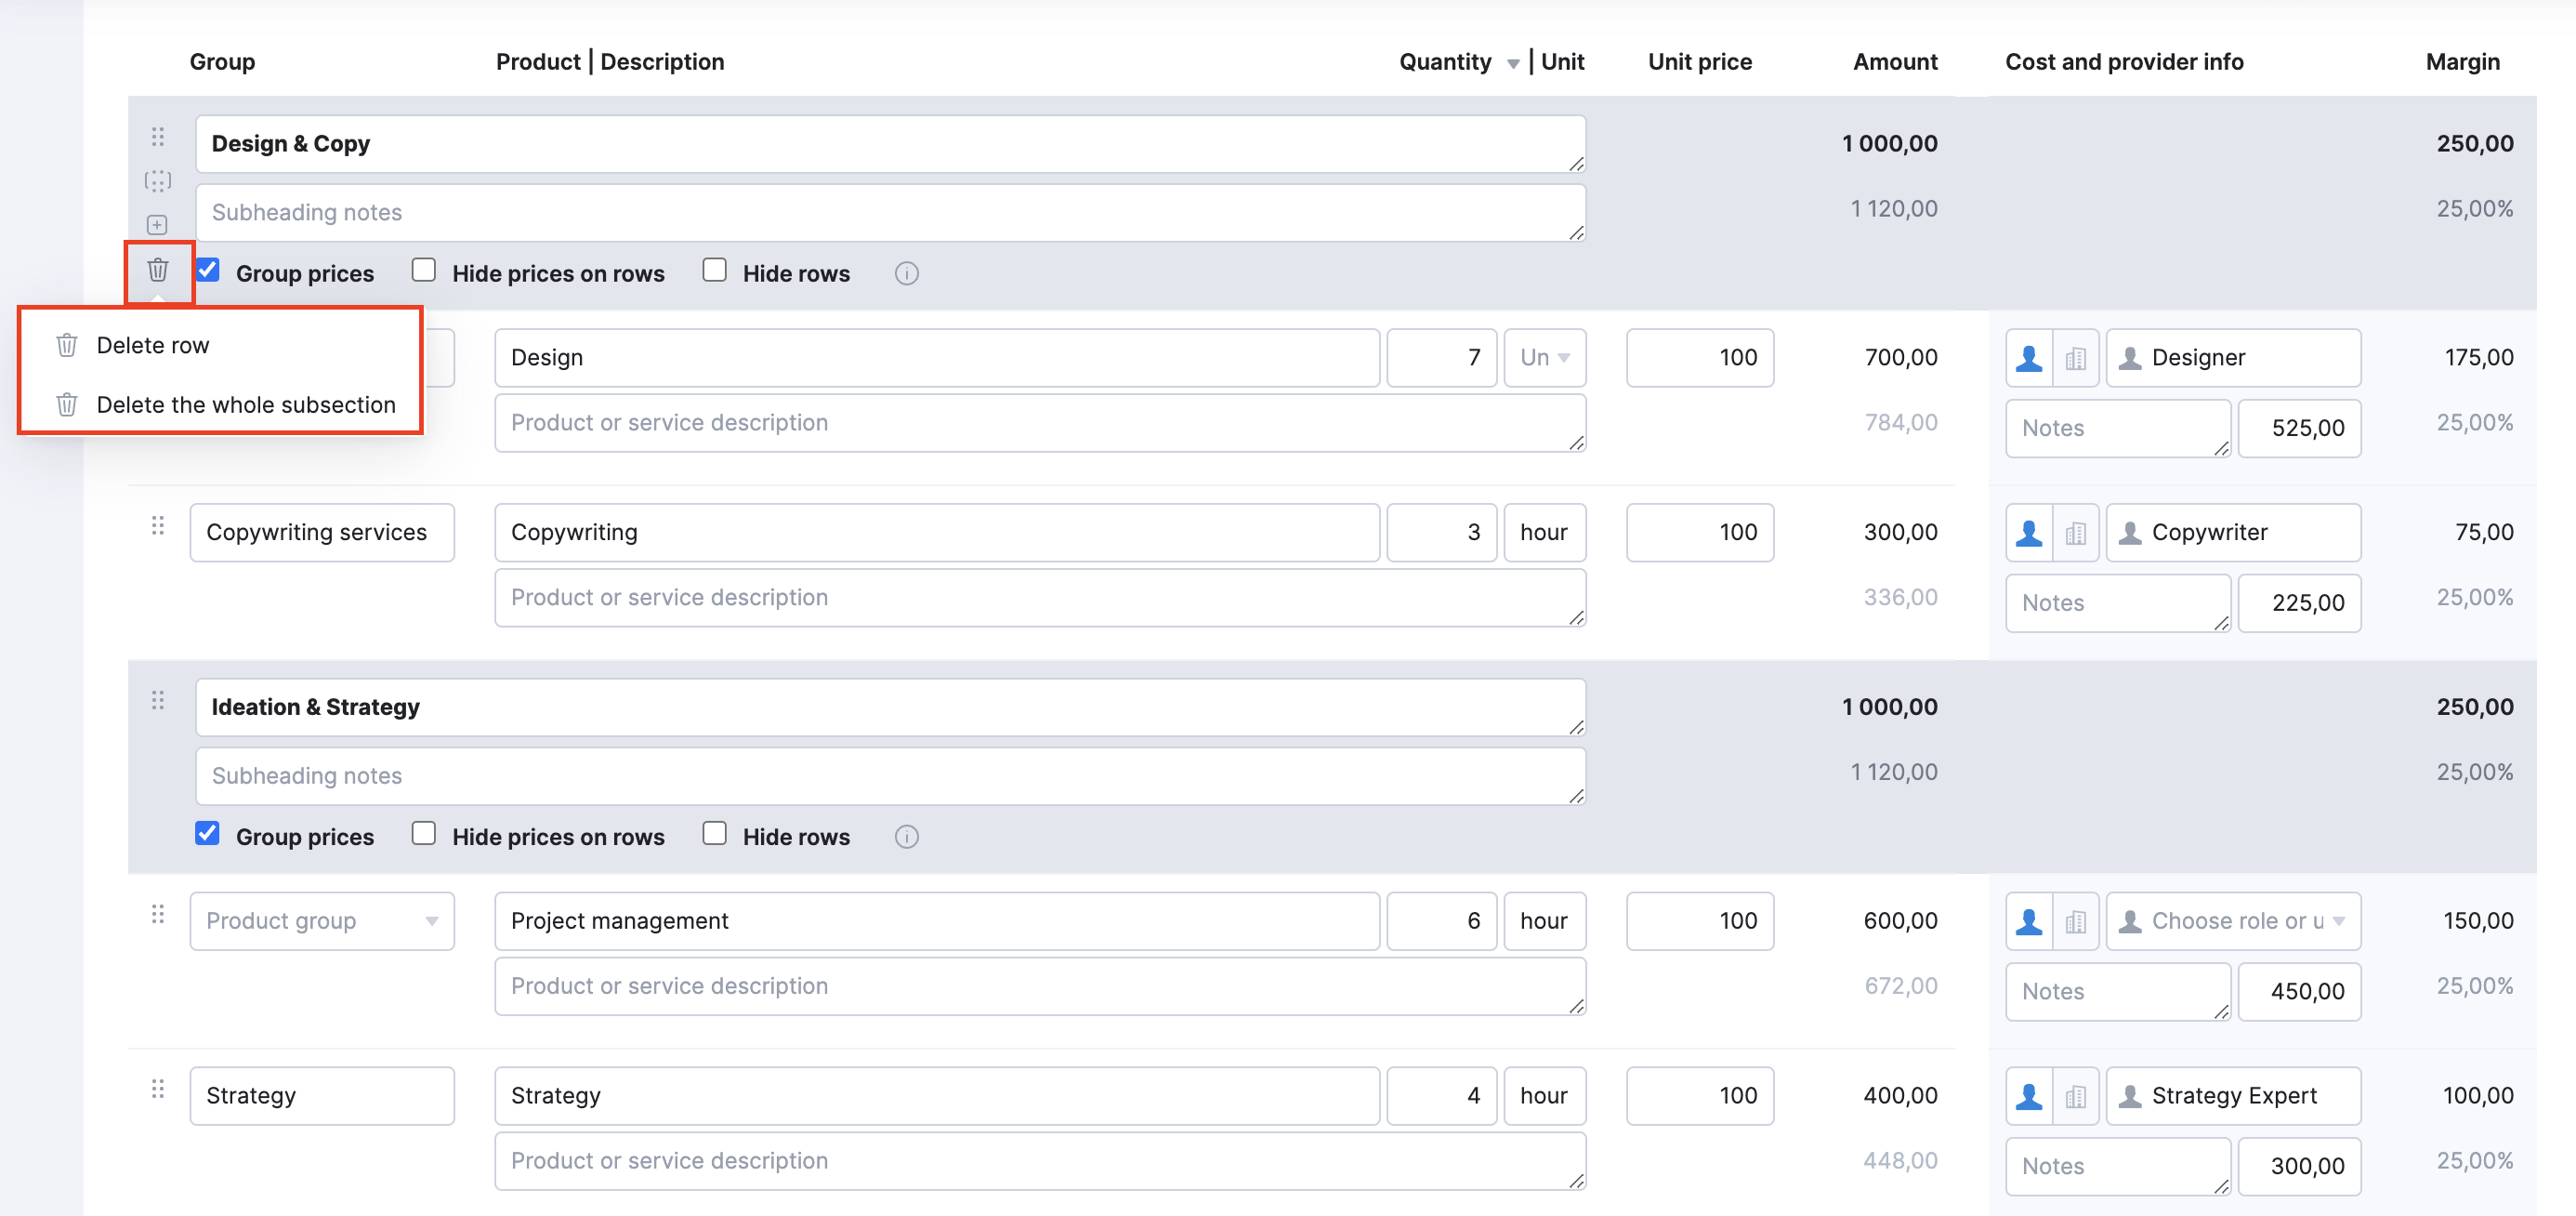Click the cost field showing 450,00
This screenshot has height=1216, width=2576.
[2299, 992]
